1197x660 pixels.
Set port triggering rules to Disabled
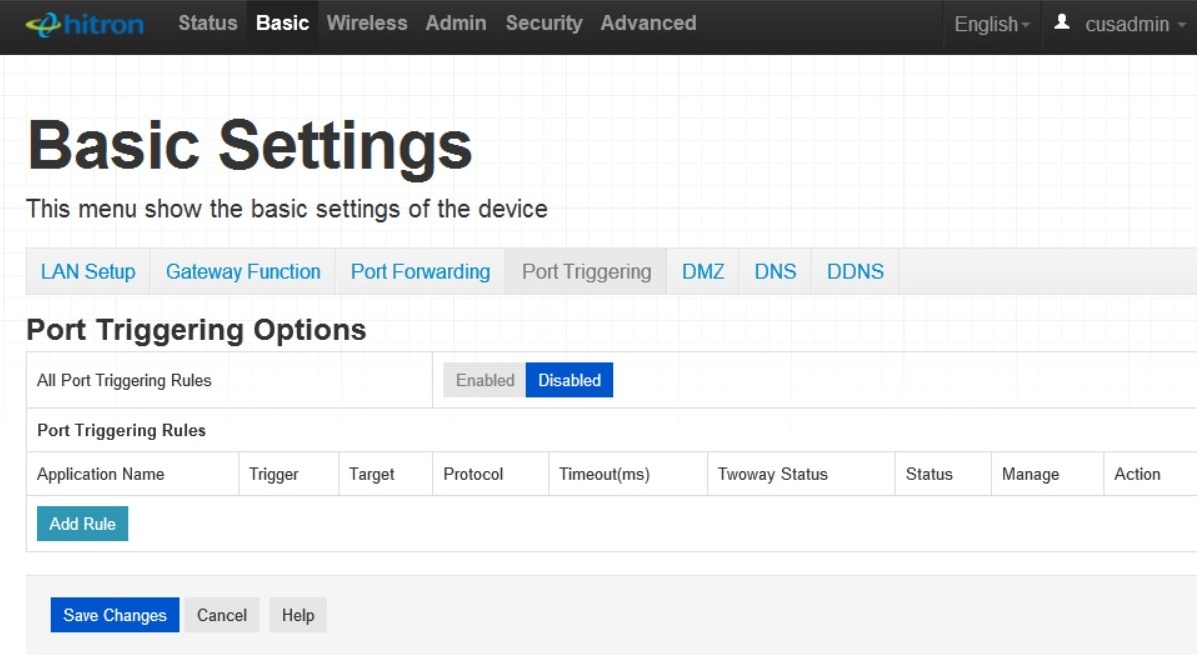(569, 380)
